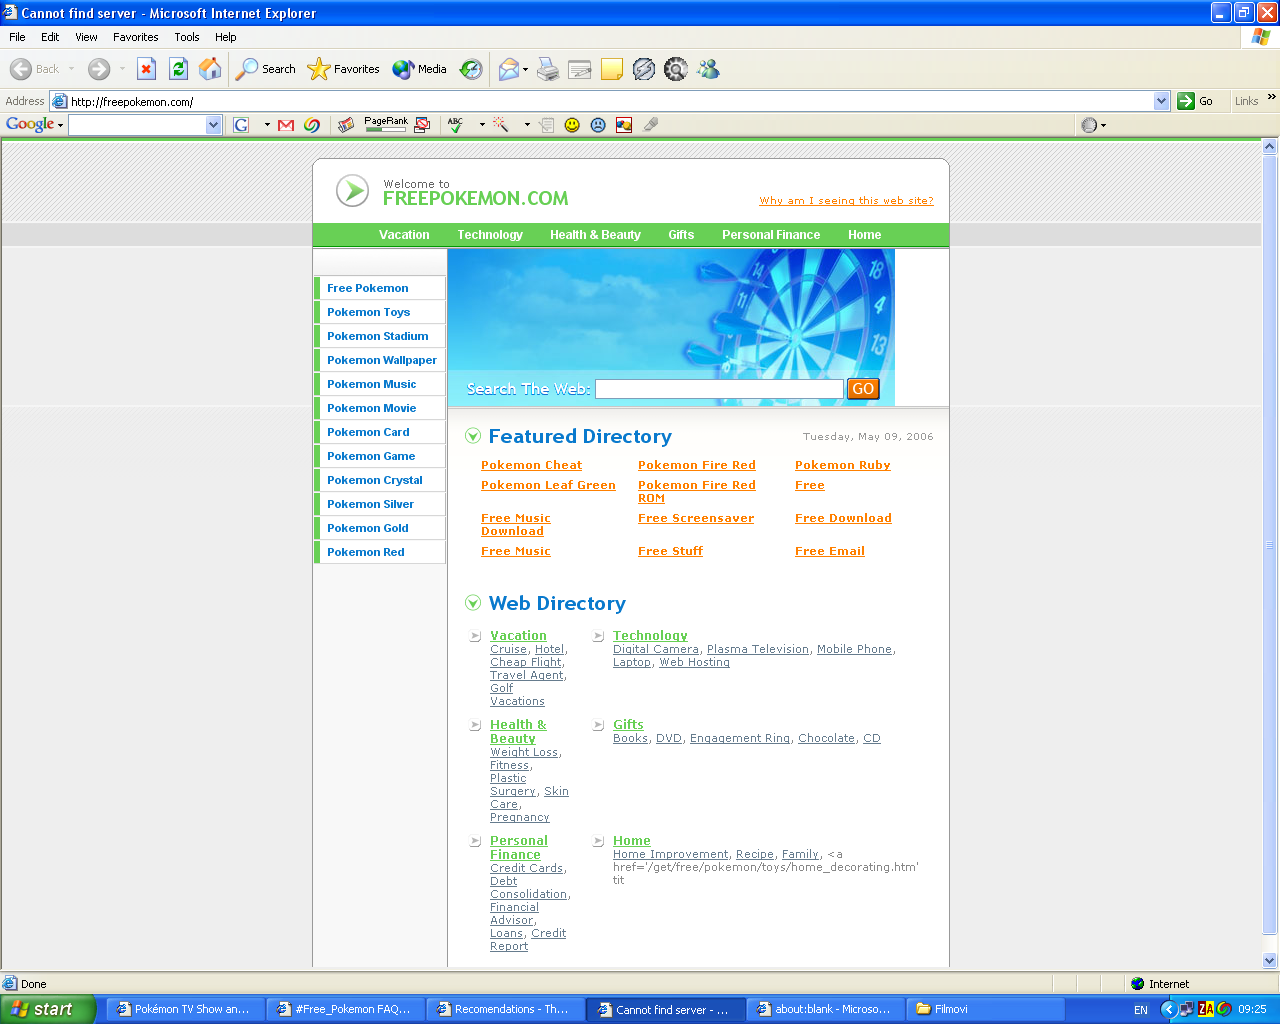Image resolution: width=1280 pixels, height=1024 pixels.
Task: Open the Forward button history dropdown
Action: pyautogui.click(x=122, y=69)
